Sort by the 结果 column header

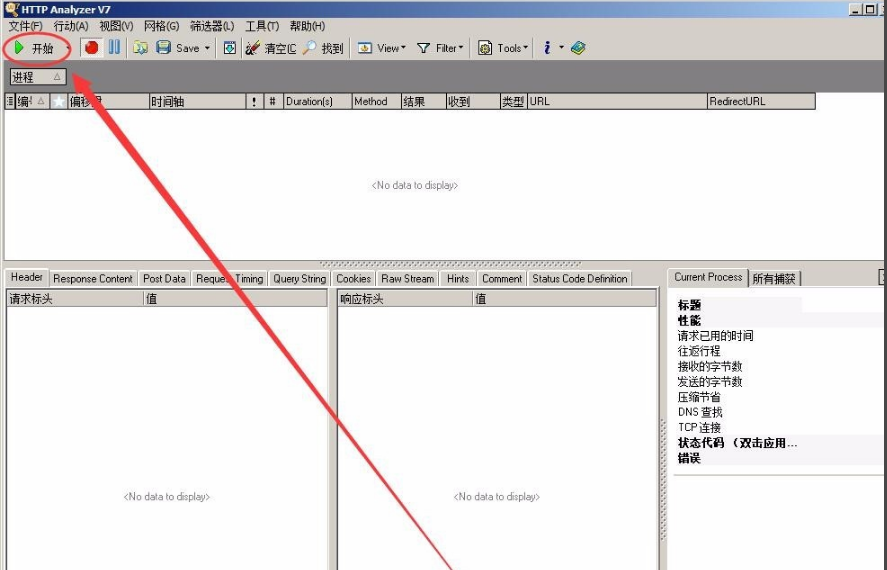pyautogui.click(x=423, y=101)
